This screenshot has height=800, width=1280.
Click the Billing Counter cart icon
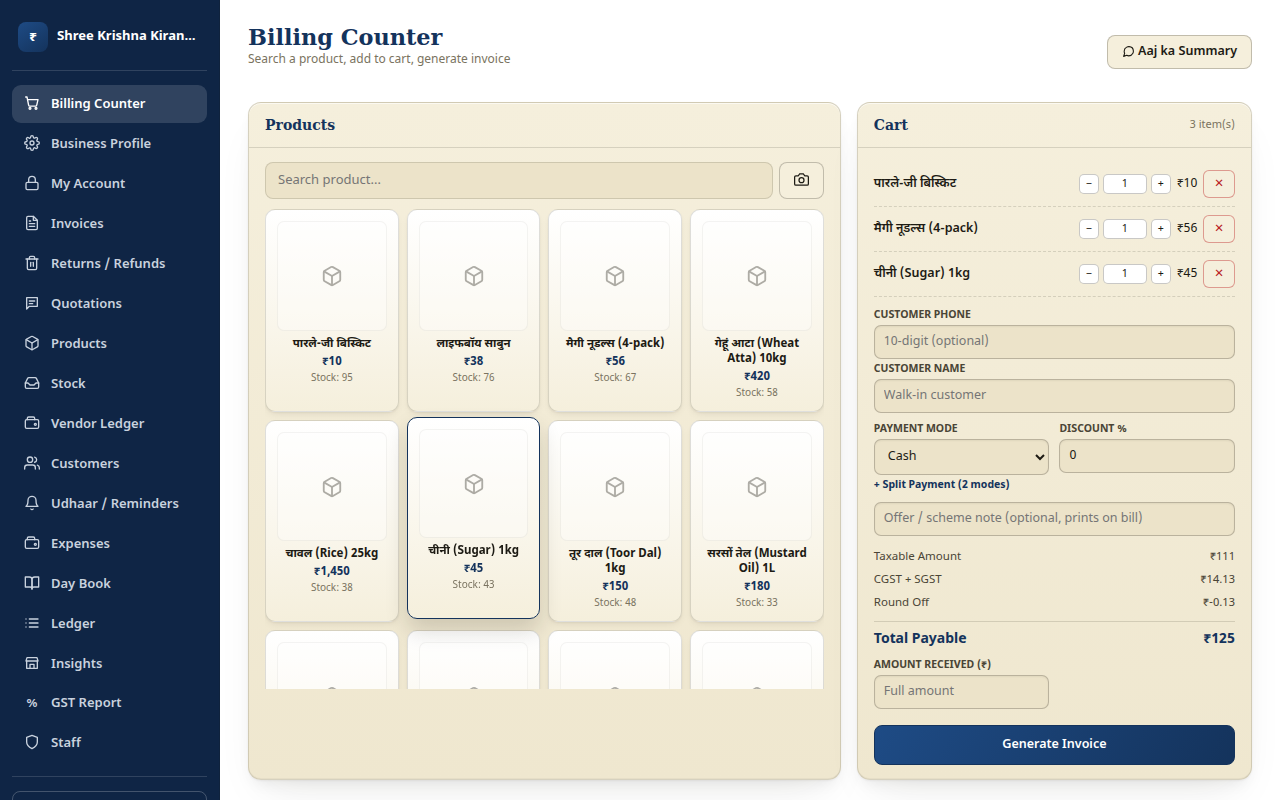[x=32, y=103]
